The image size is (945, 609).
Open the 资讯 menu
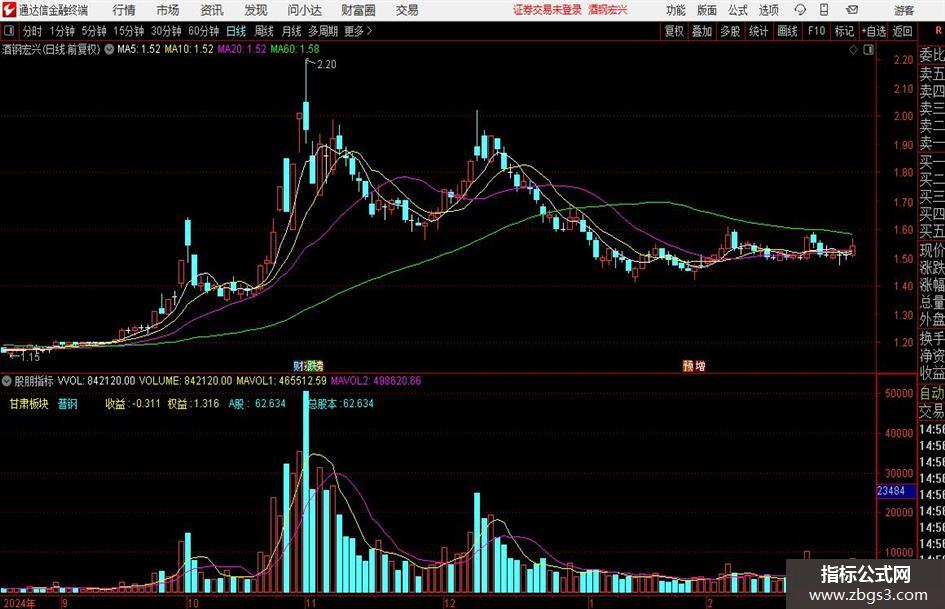click(212, 10)
